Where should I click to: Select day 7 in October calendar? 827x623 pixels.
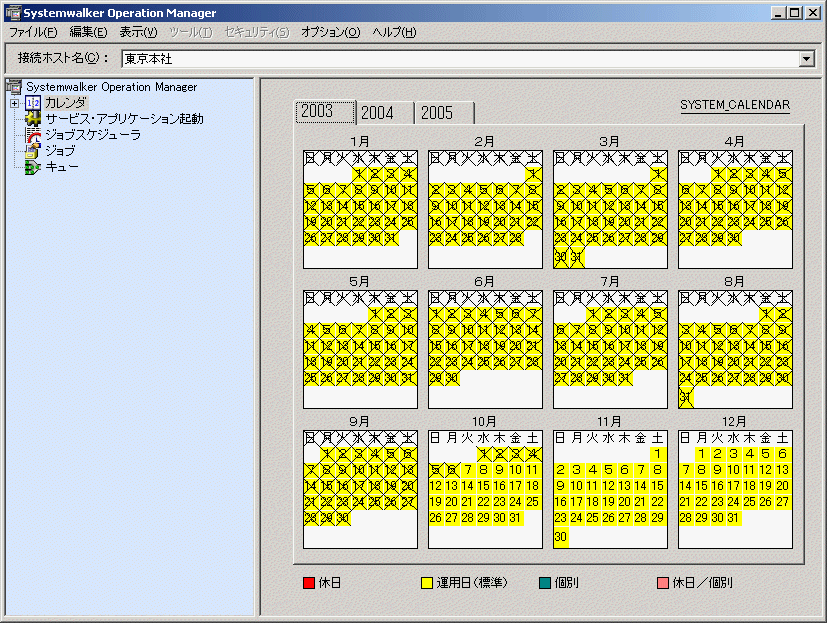click(x=468, y=470)
